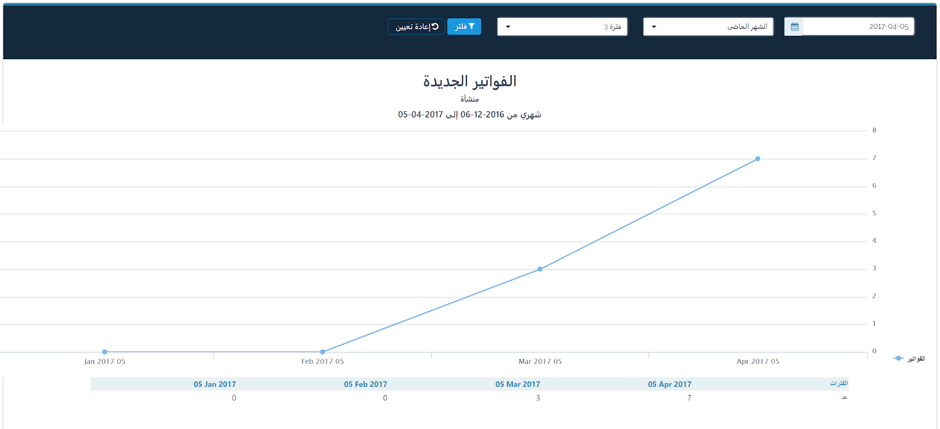Click the Feb 2017 data point on chart

[323, 352]
